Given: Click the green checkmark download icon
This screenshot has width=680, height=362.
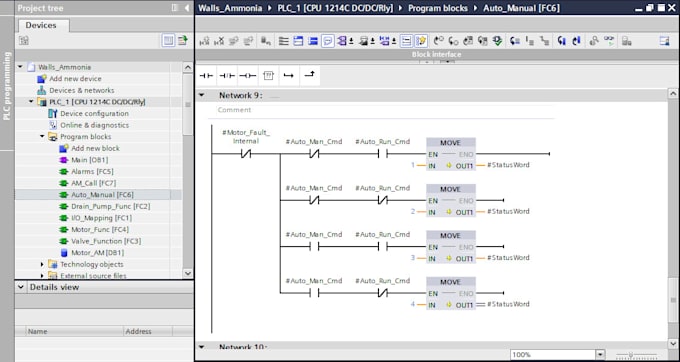Looking at the screenshot, I should [497, 41].
